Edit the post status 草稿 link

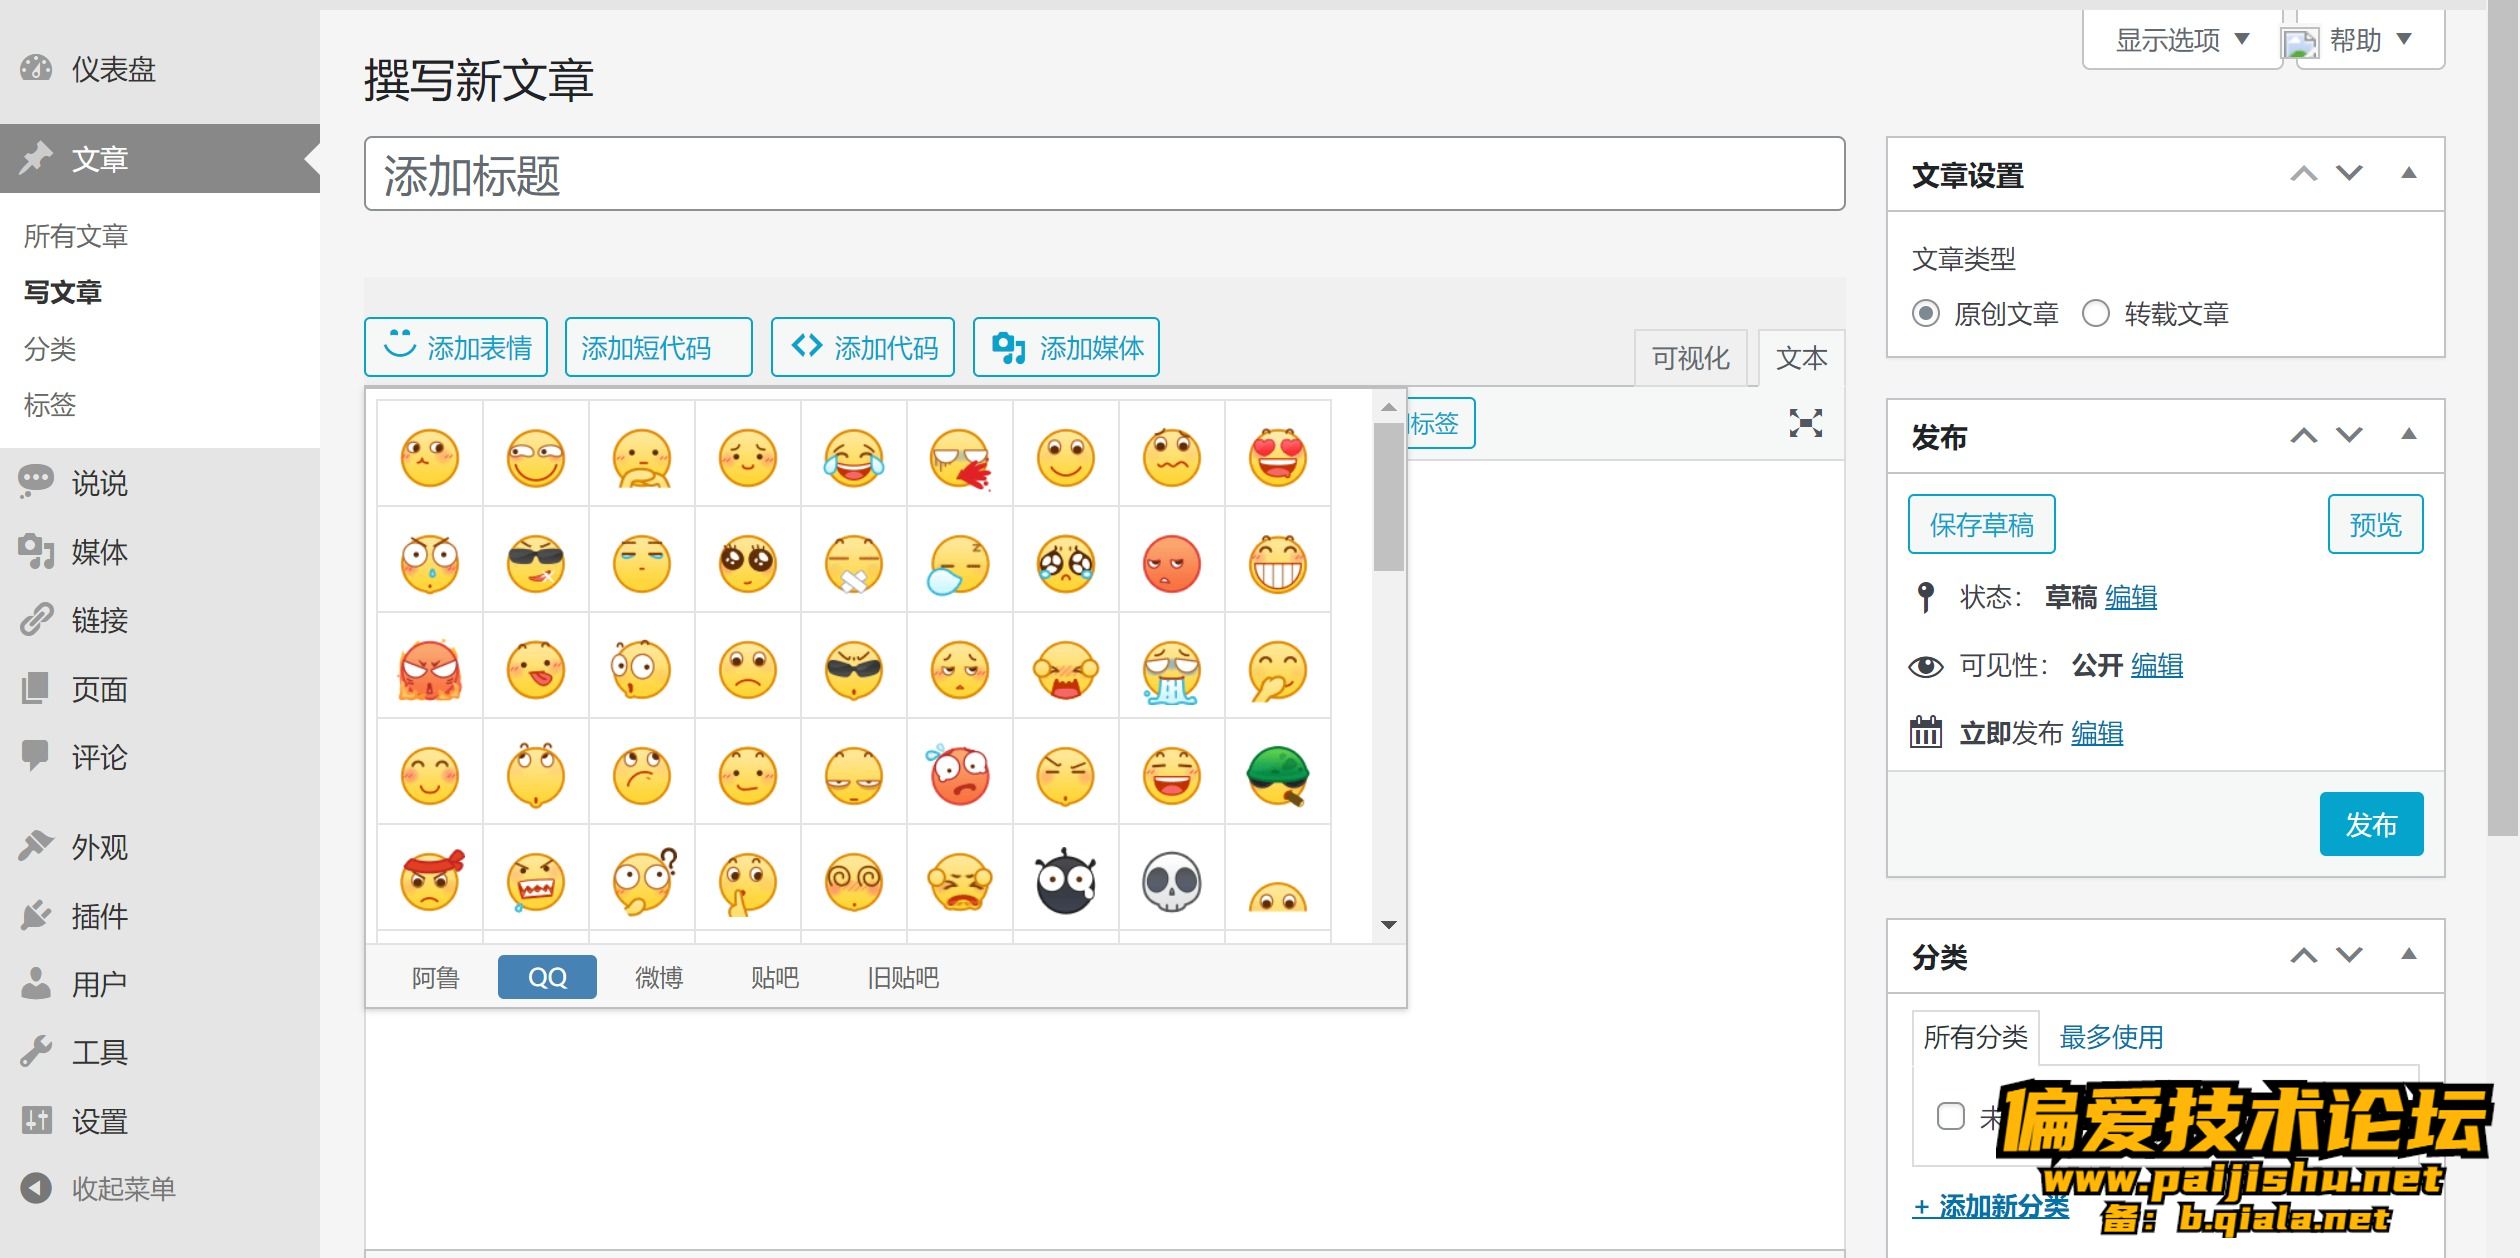tap(2130, 597)
